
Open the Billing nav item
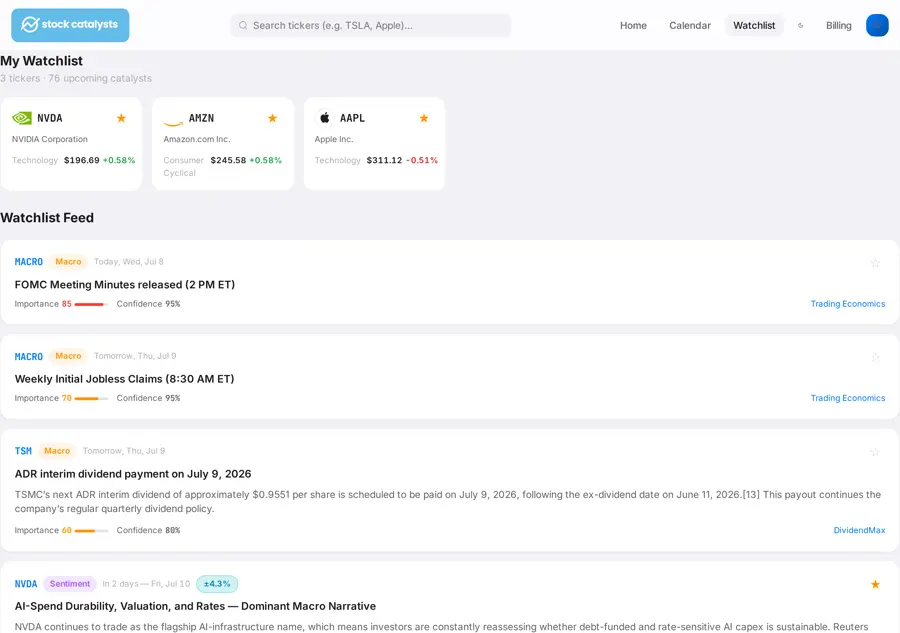838,25
